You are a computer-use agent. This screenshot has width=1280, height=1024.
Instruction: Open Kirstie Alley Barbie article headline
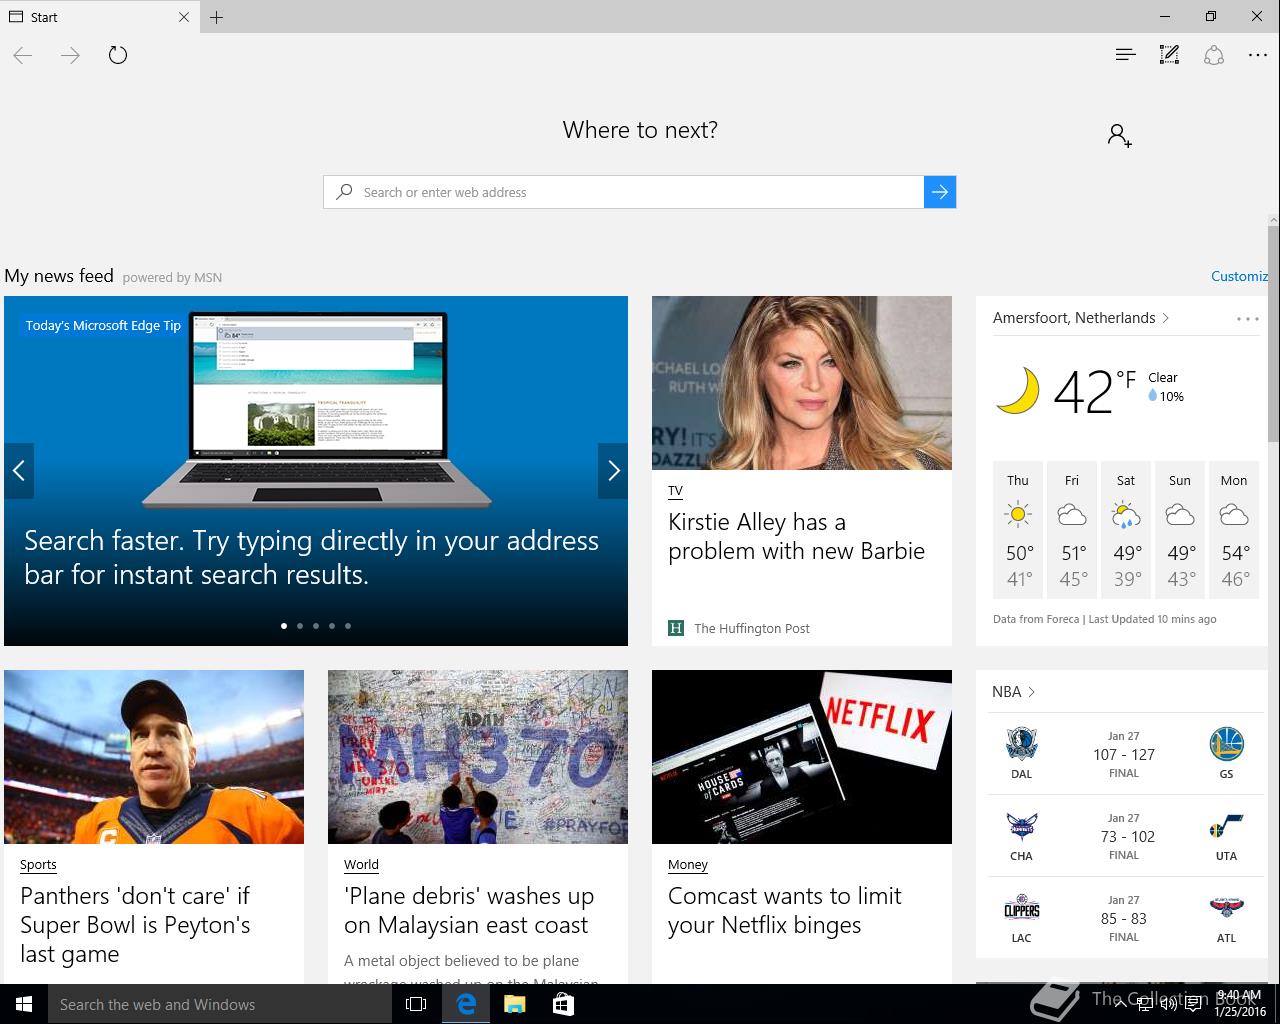(x=796, y=536)
